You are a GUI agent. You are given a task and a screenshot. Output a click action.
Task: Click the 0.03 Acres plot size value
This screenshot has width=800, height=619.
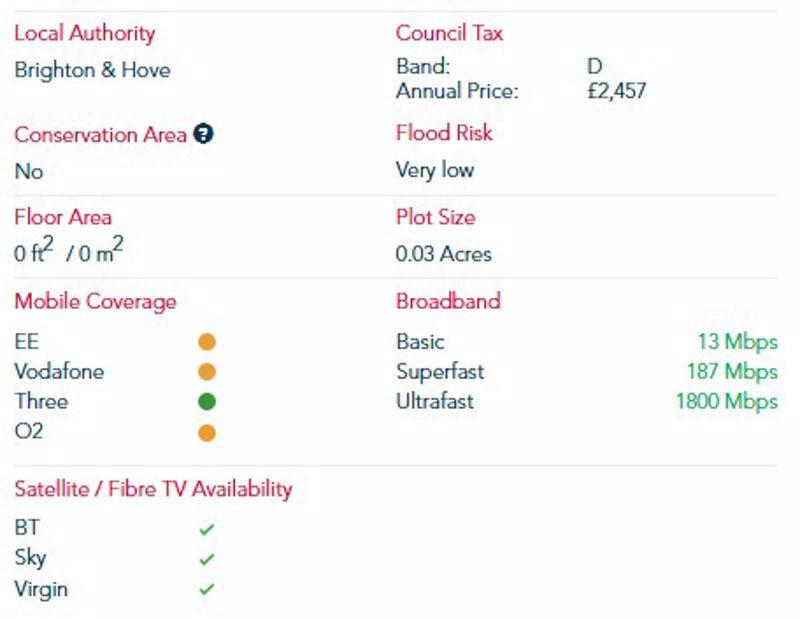443,254
